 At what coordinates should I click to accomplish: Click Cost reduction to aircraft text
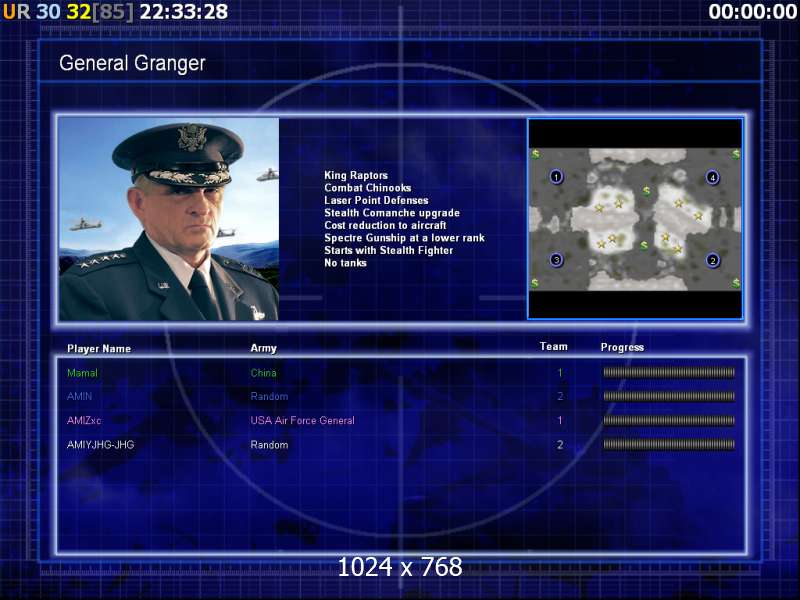tap(385, 226)
